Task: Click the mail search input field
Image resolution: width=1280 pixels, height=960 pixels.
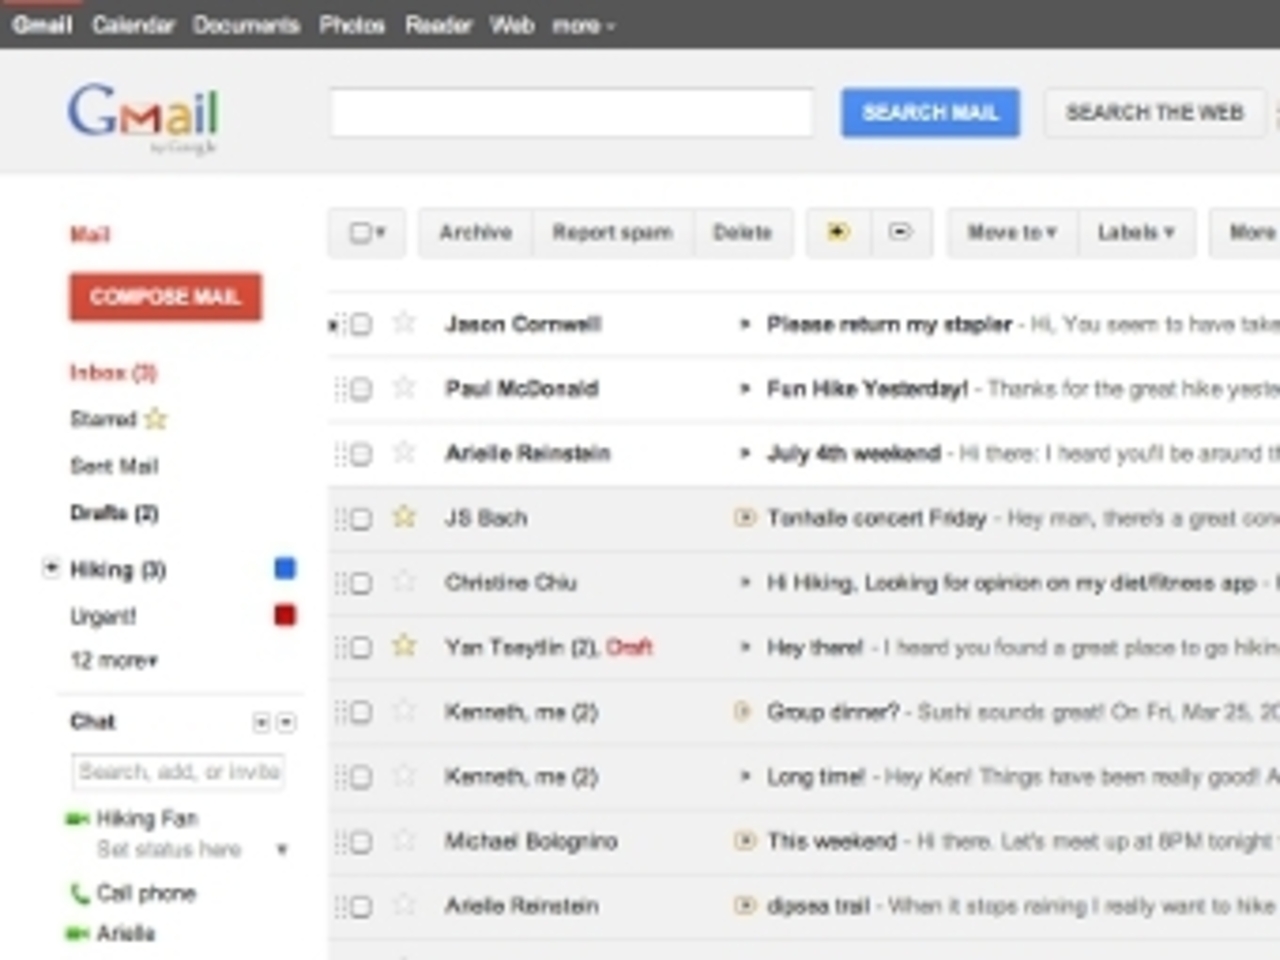Action: tap(571, 112)
